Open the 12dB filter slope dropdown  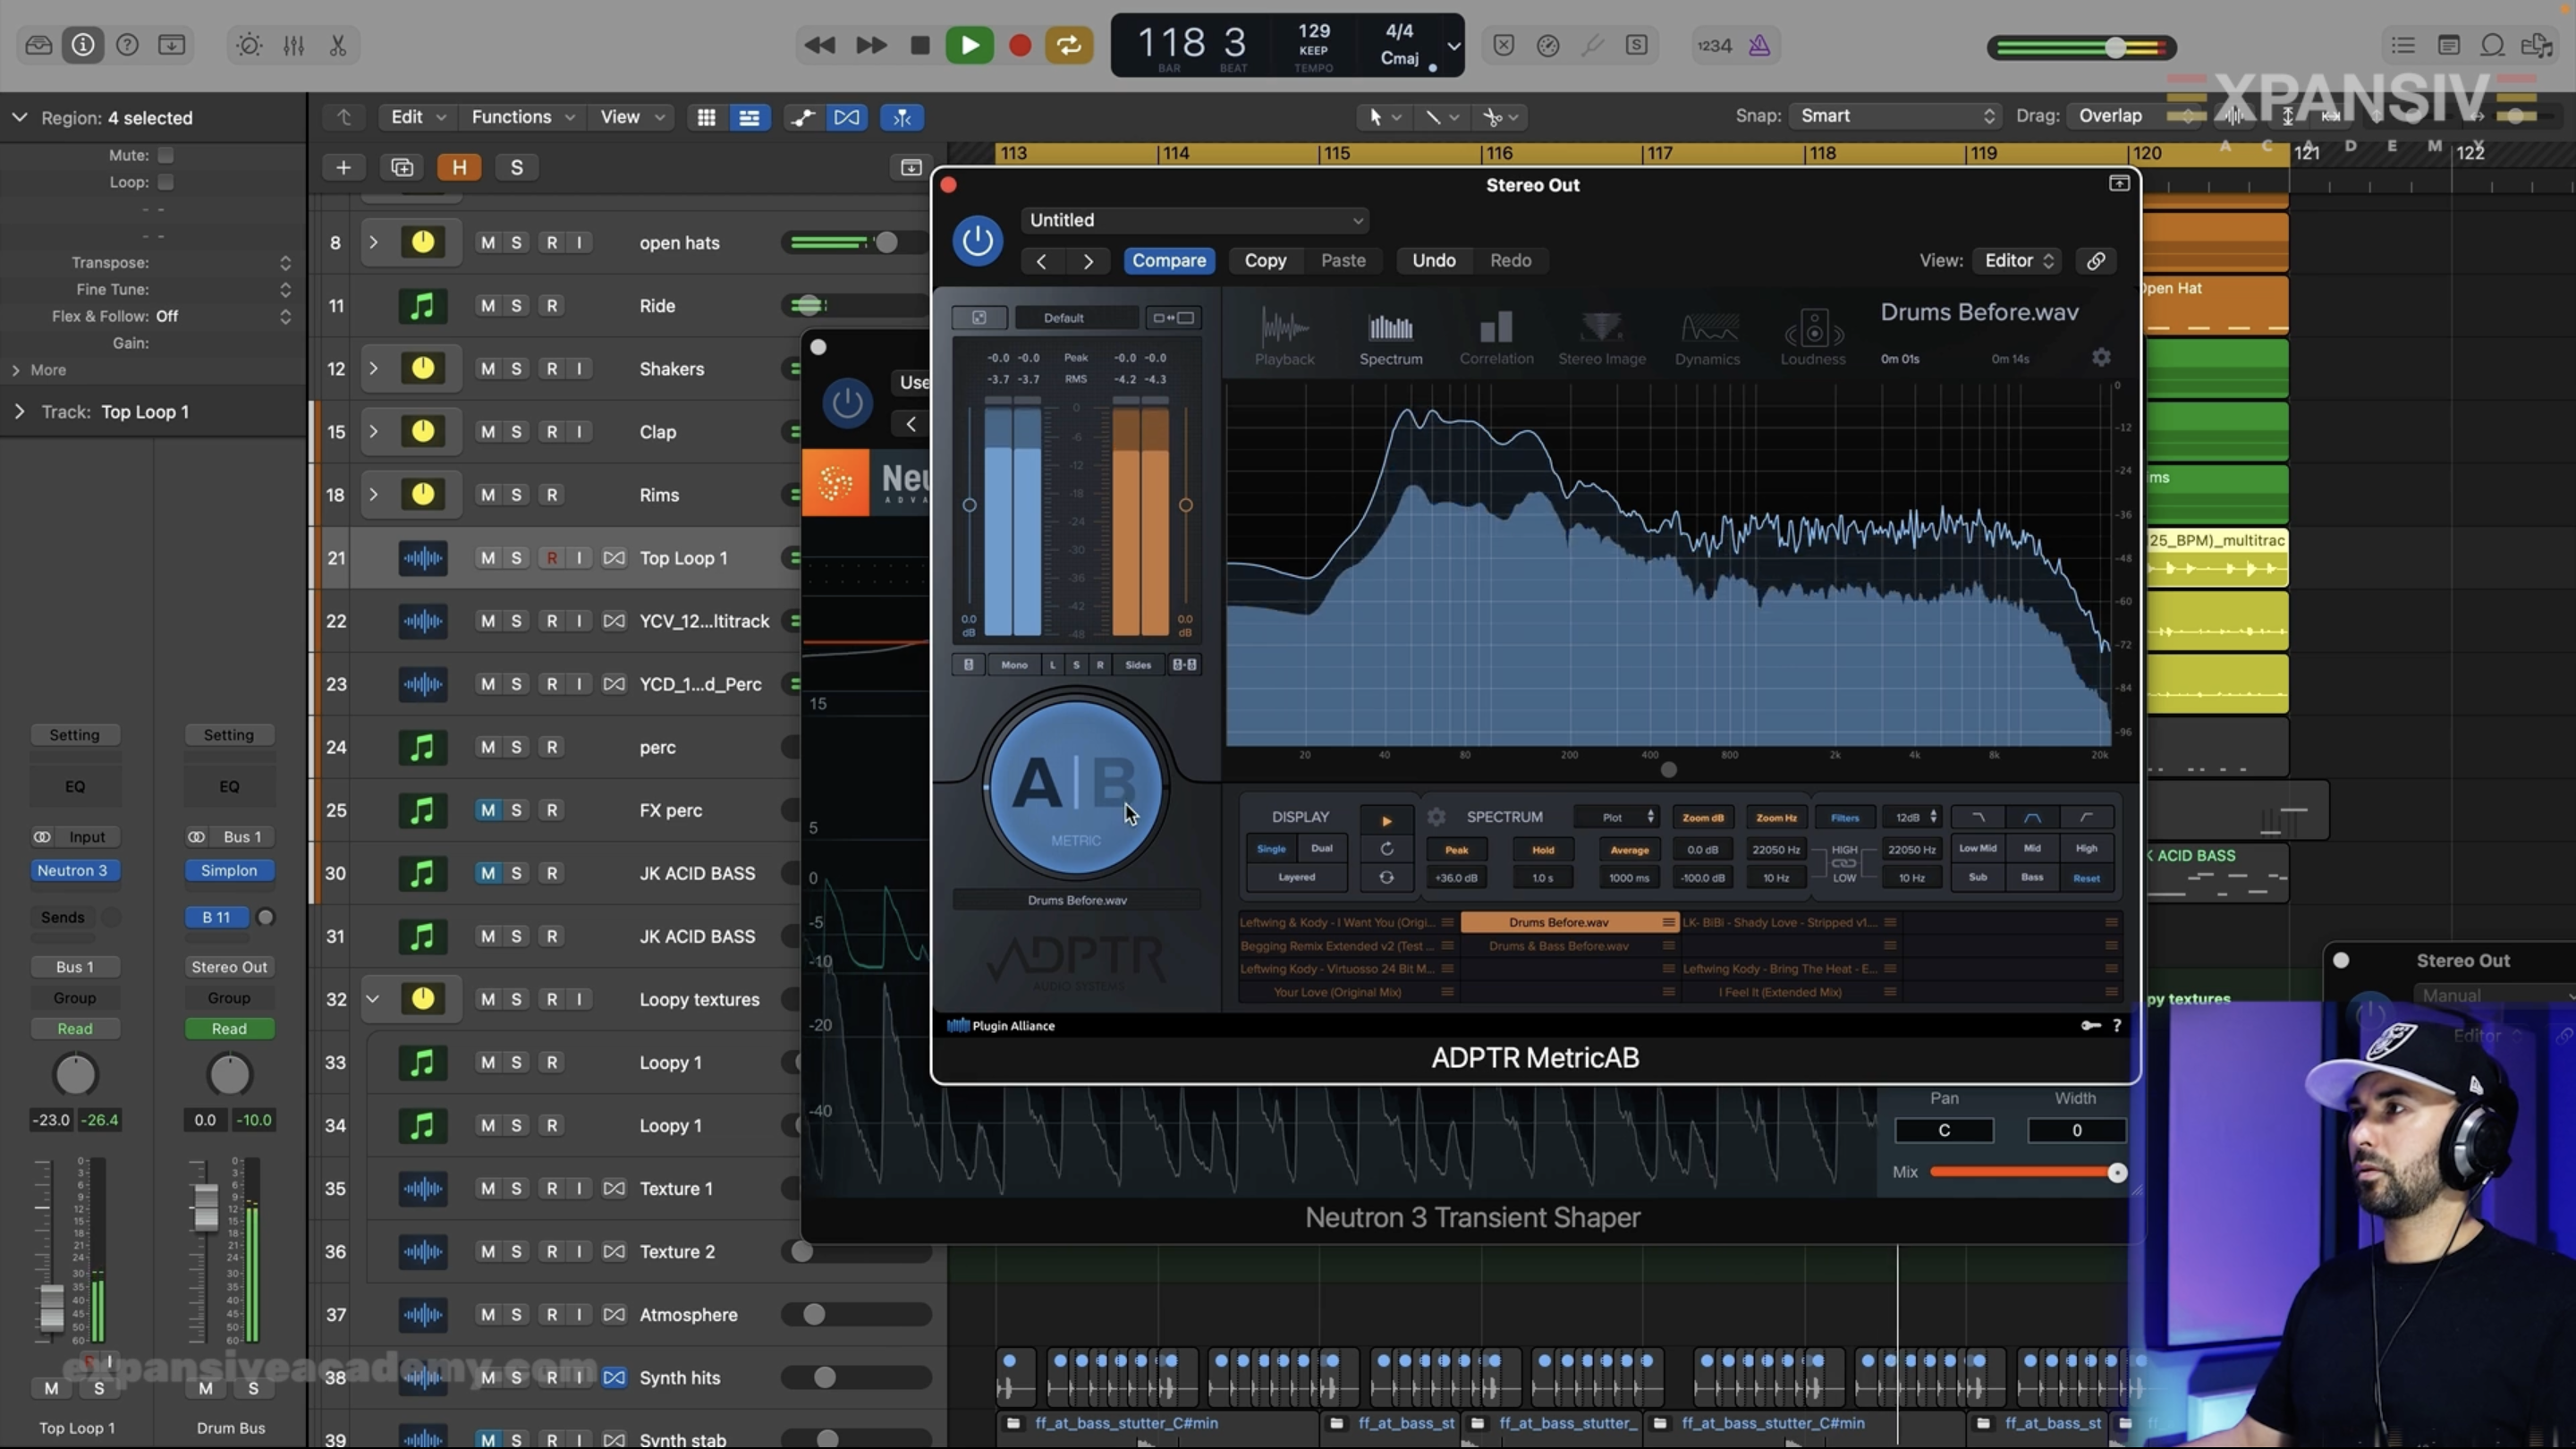(x=1912, y=817)
